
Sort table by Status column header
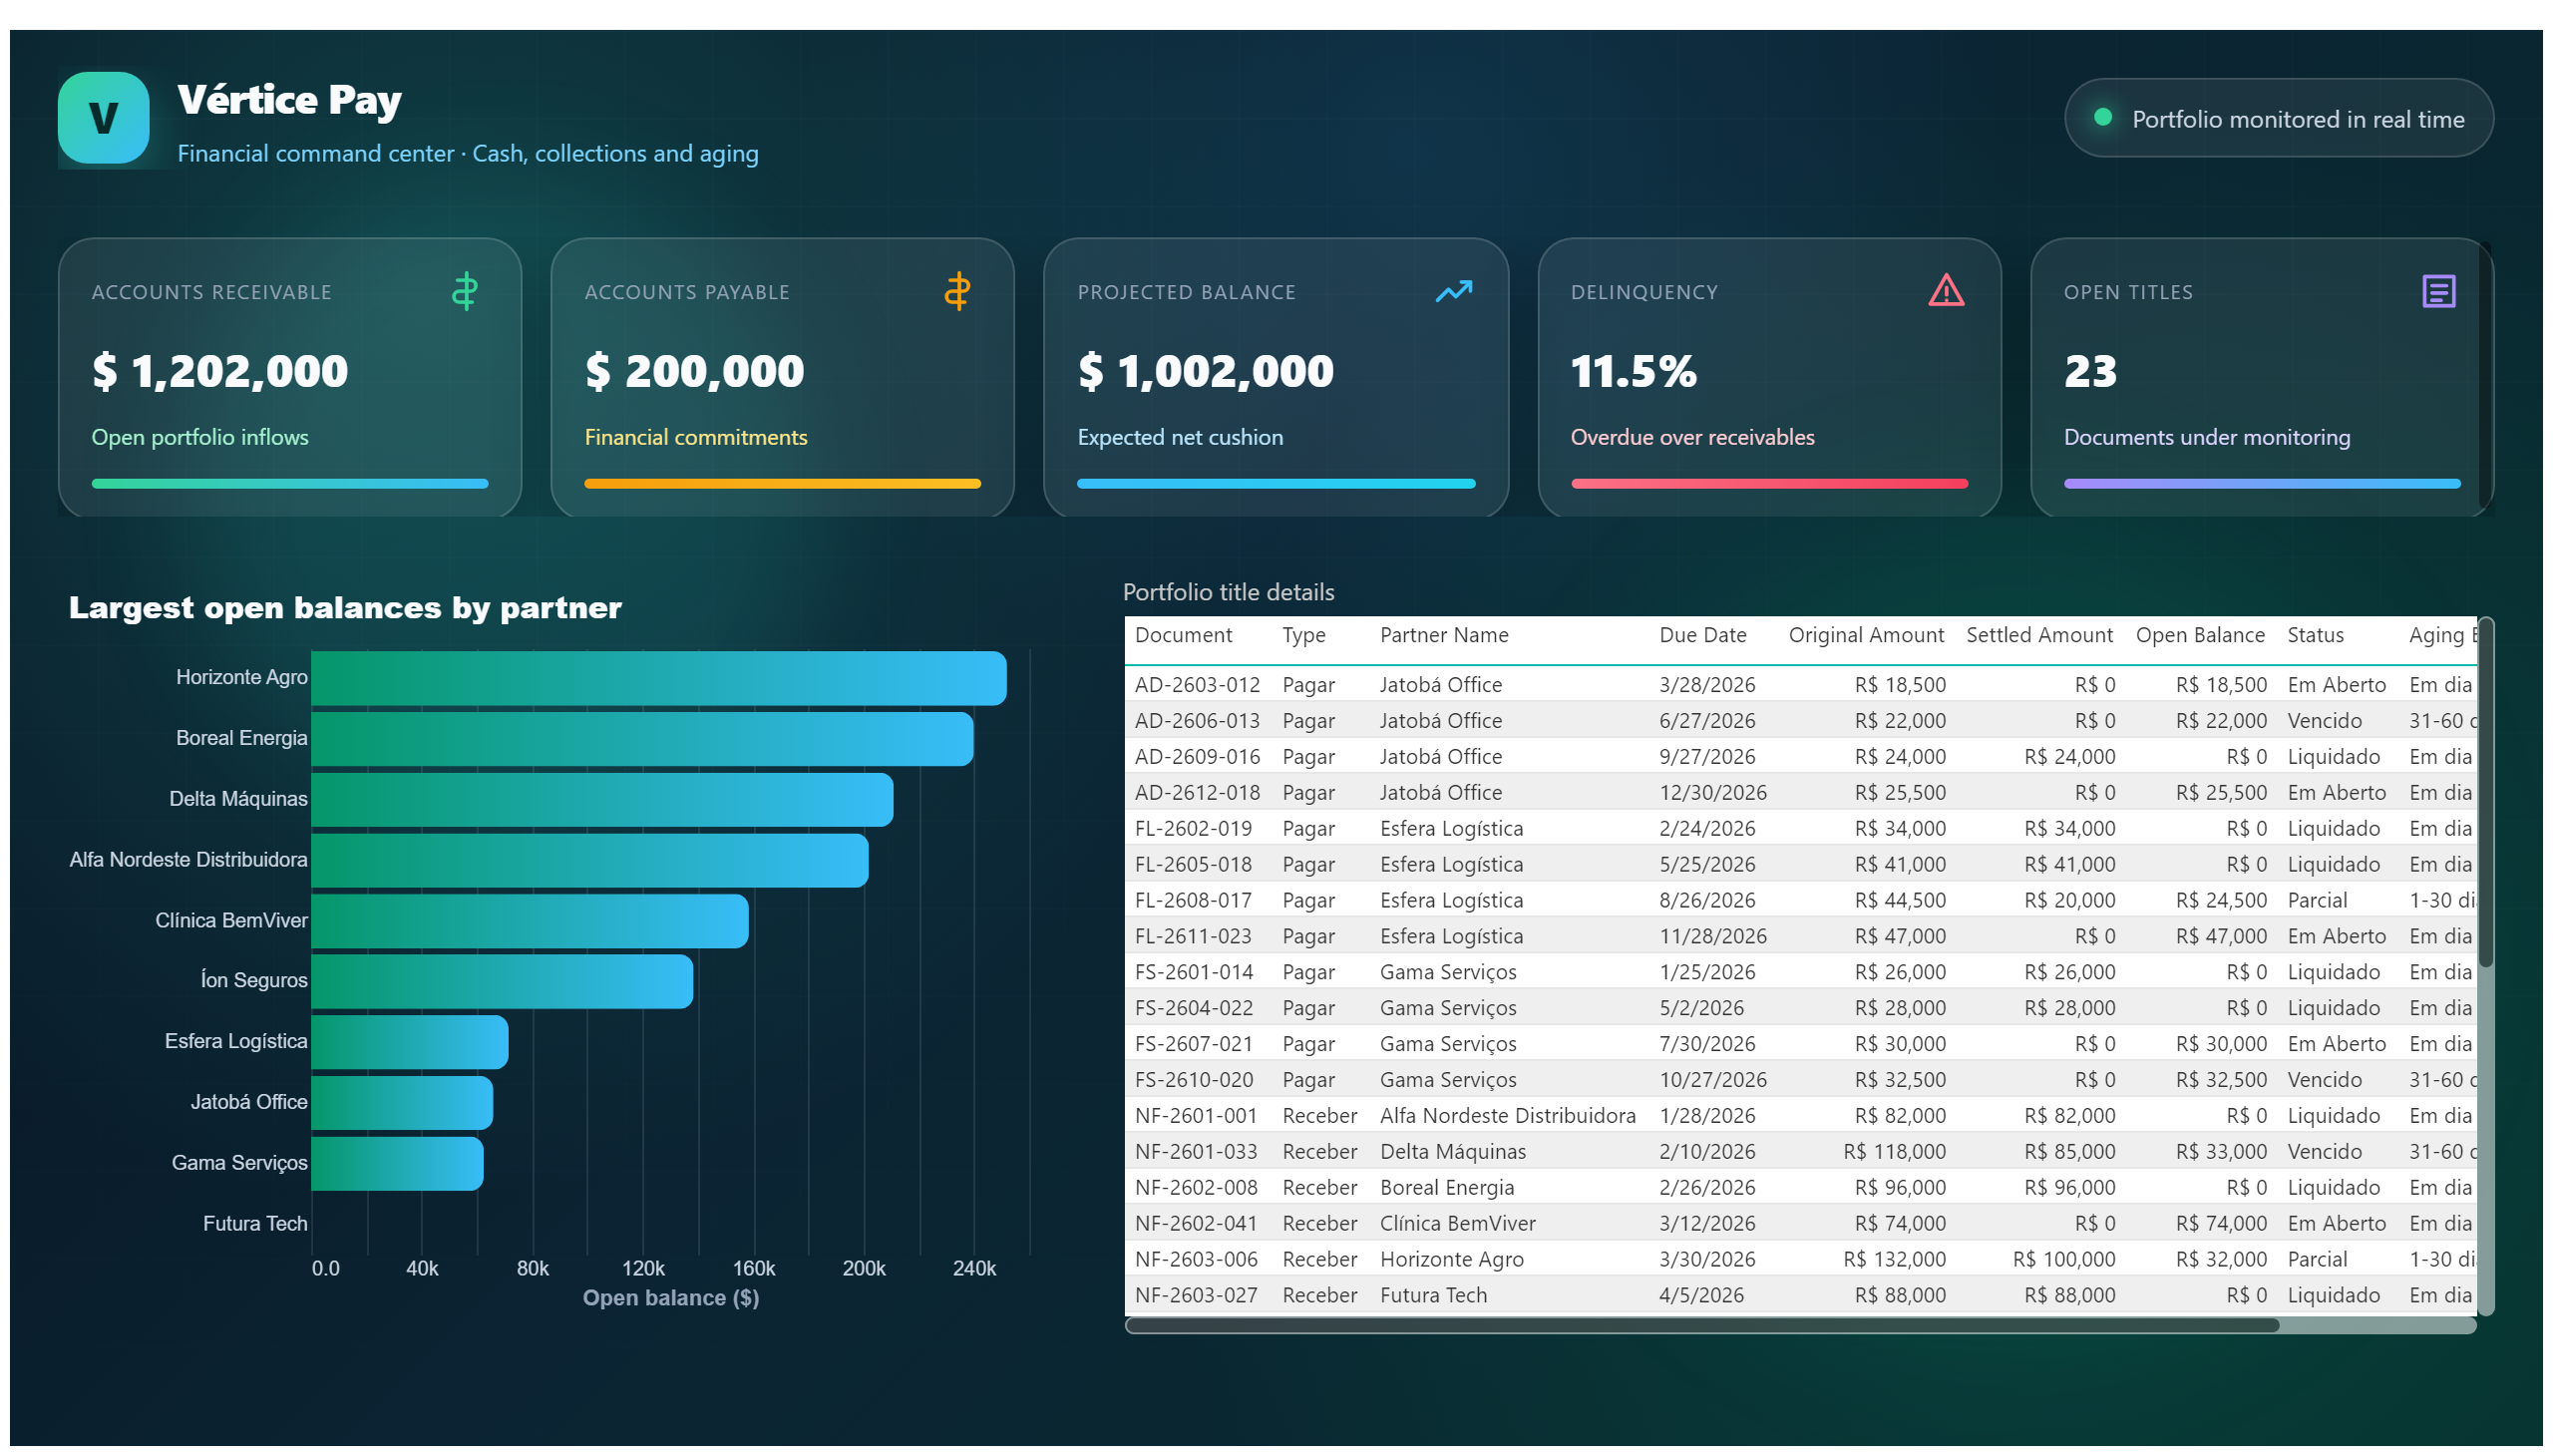(x=2315, y=635)
